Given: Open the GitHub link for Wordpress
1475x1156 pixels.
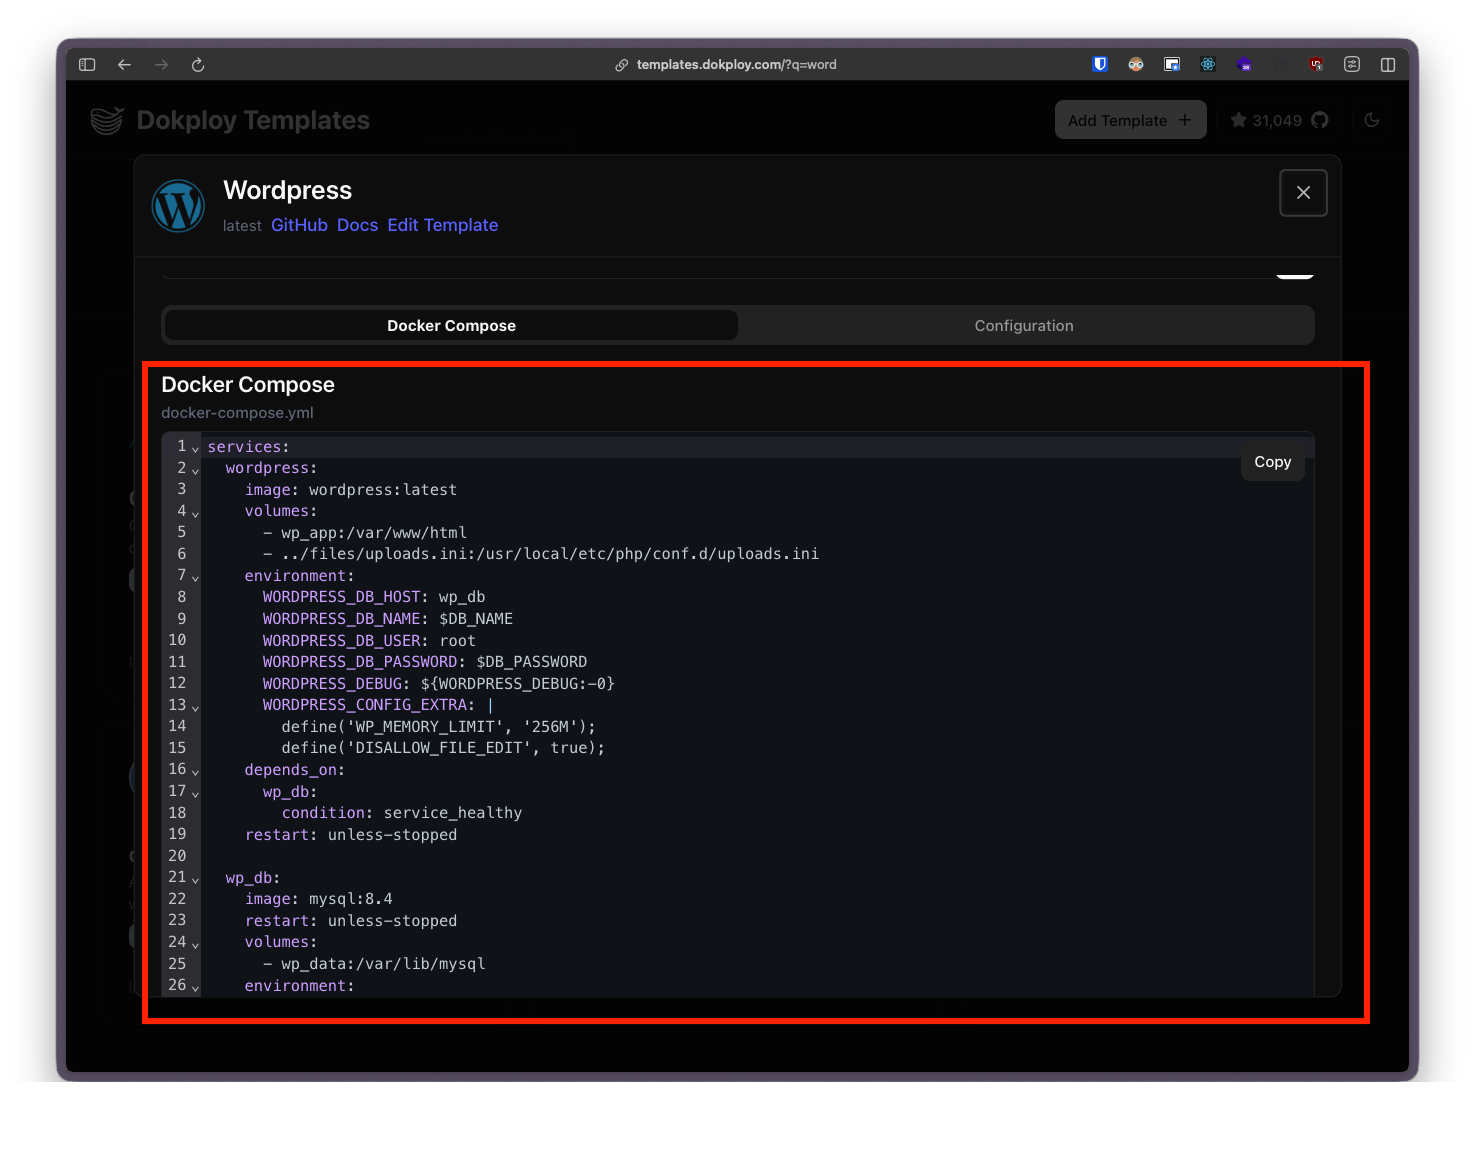Looking at the screenshot, I should click(299, 225).
